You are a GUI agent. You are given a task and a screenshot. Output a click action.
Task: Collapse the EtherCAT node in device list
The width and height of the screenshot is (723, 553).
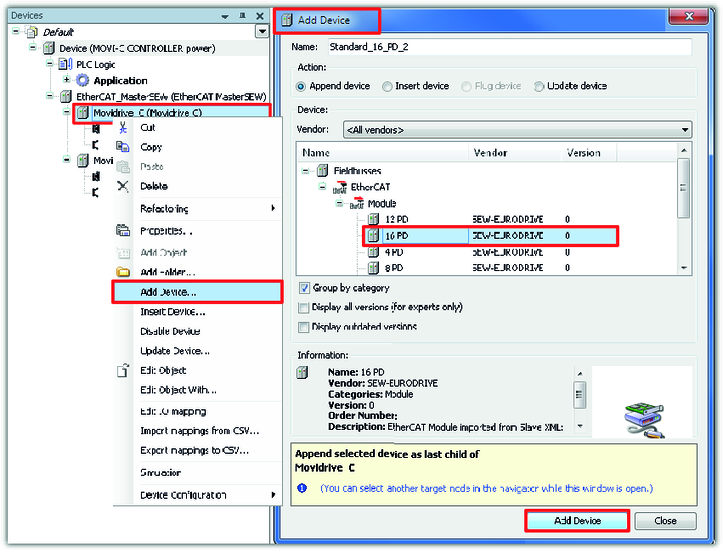click(x=325, y=187)
